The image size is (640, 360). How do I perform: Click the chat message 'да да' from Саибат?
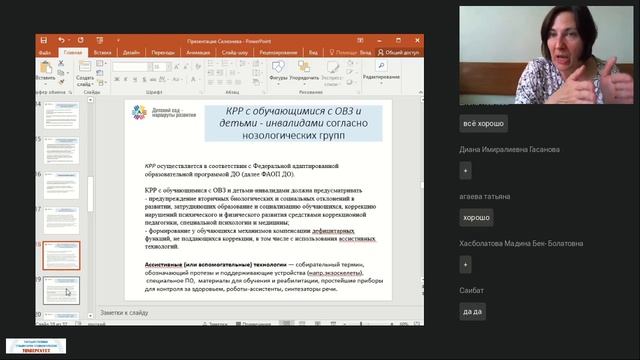click(x=473, y=311)
